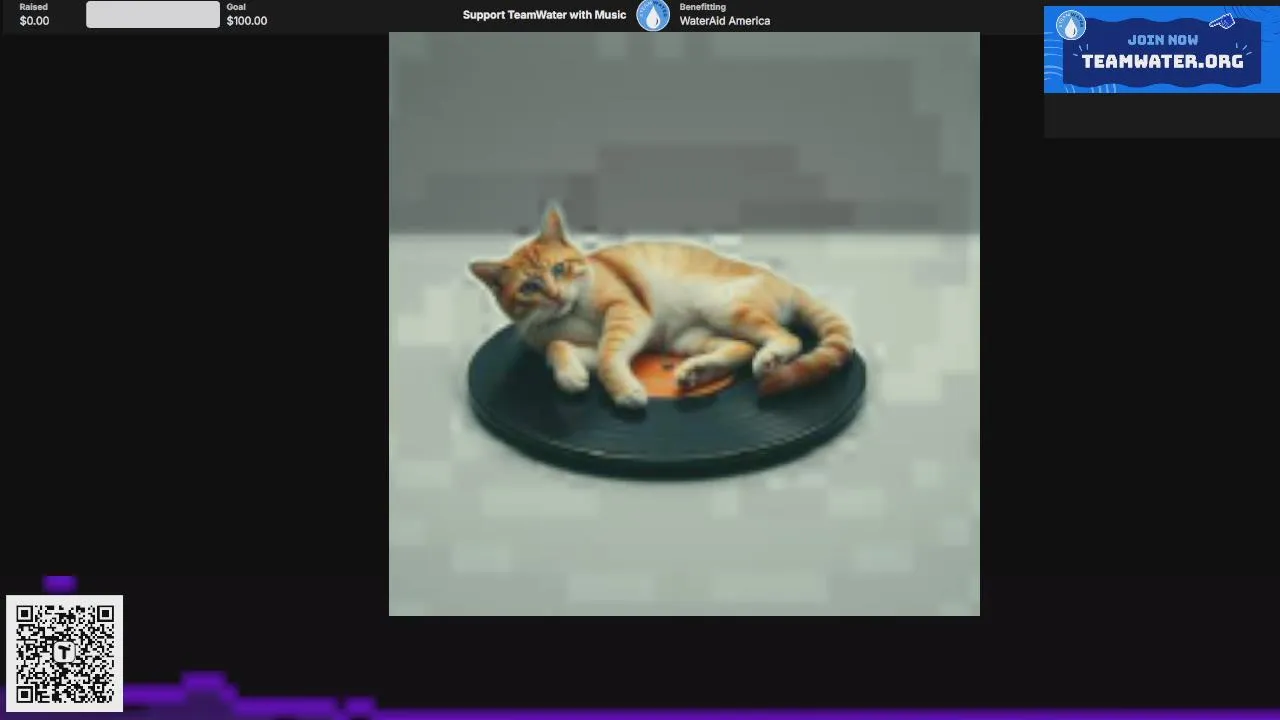Screen dimensions: 1280x720
Task: Click the 'Benefitting' label
Action: pos(703,7)
